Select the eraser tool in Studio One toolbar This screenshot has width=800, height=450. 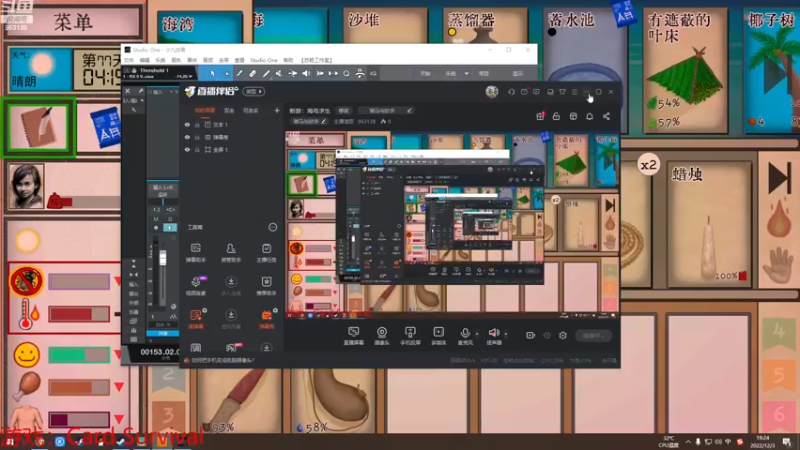[x=253, y=73]
